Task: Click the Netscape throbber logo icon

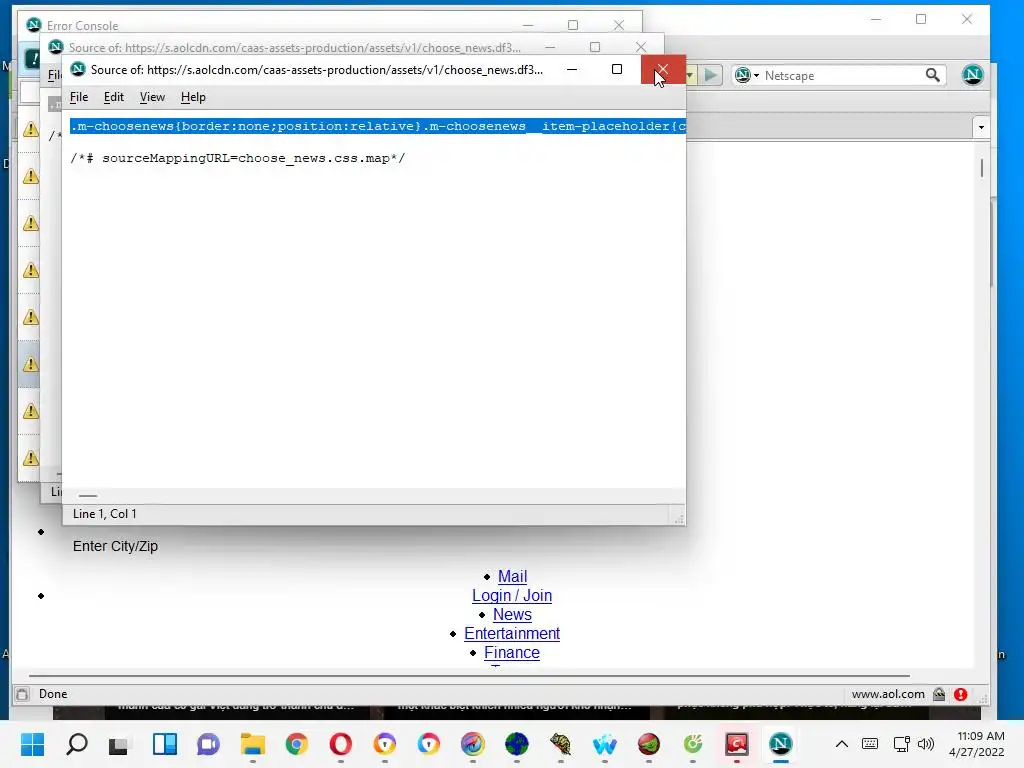Action: click(x=972, y=74)
